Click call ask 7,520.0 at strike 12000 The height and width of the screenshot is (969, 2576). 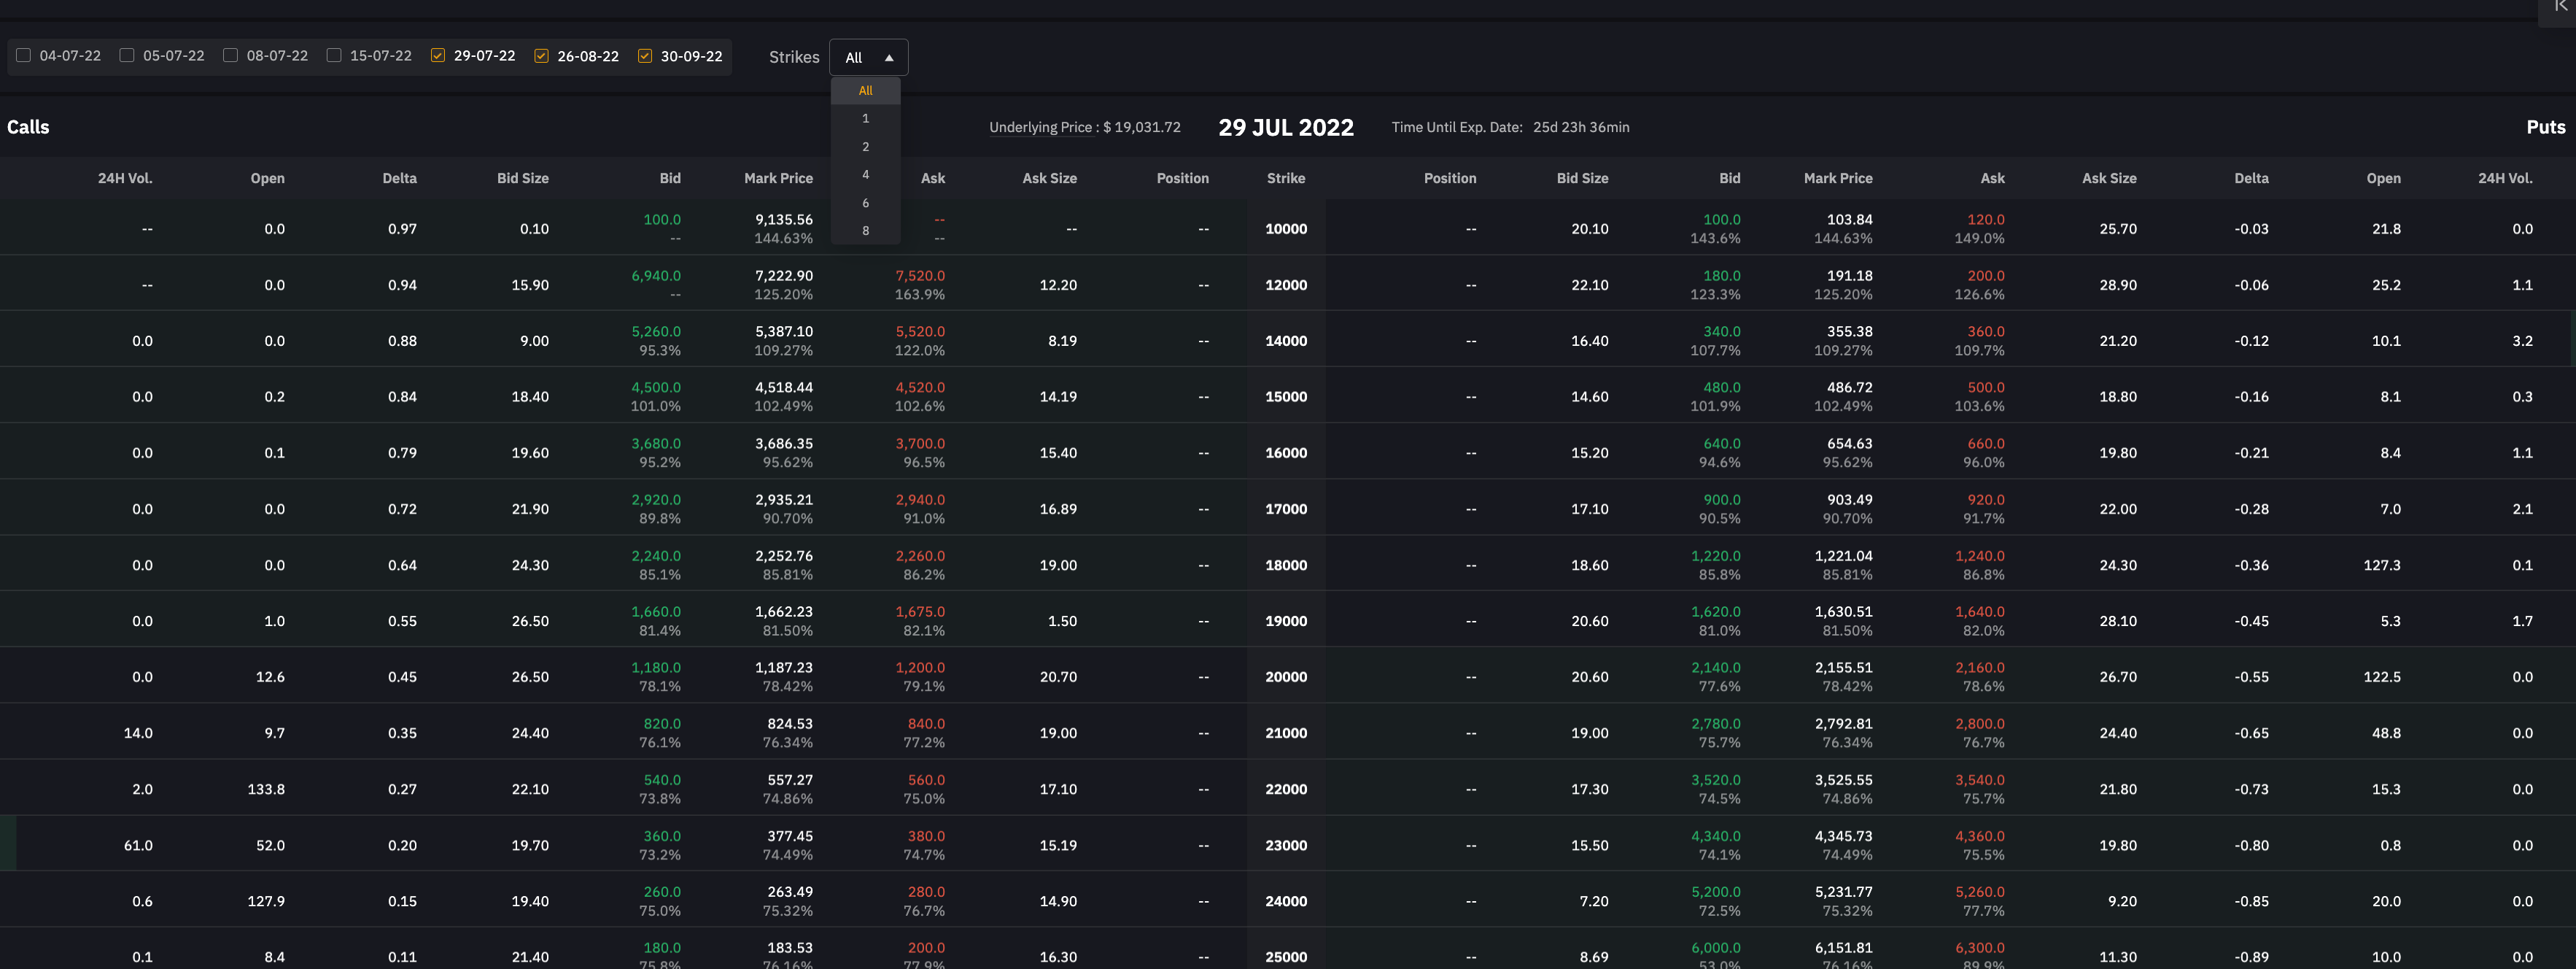[920, 276]
